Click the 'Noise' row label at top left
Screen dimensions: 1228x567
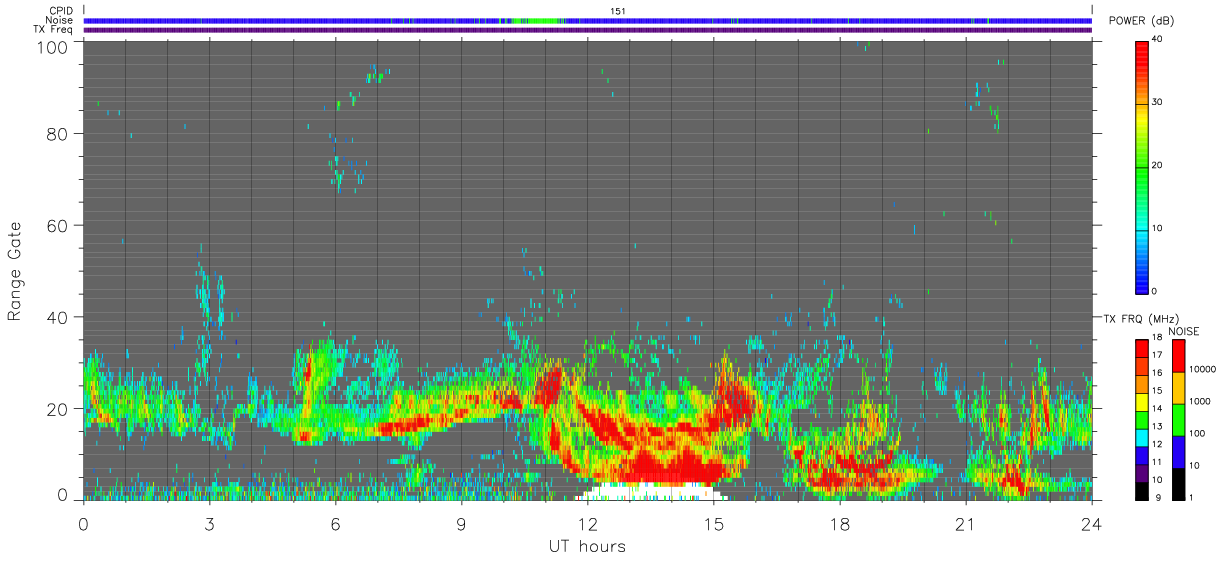(61, 20)
